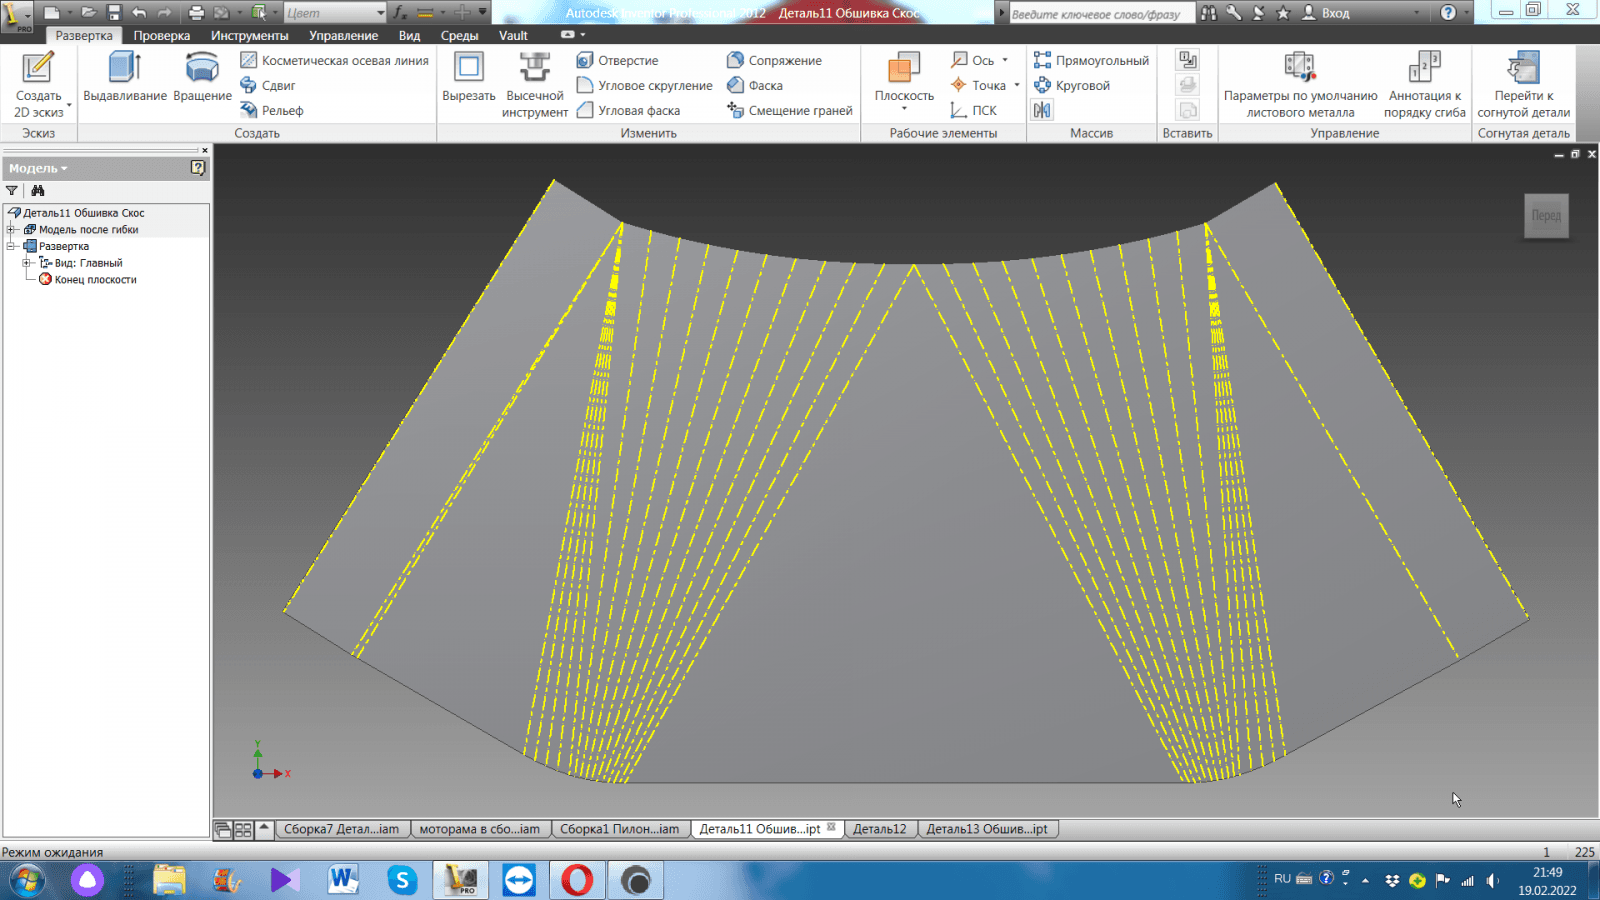Open the Цвет color dropdown
The image size is (1600, 900).
coord(380,13)
